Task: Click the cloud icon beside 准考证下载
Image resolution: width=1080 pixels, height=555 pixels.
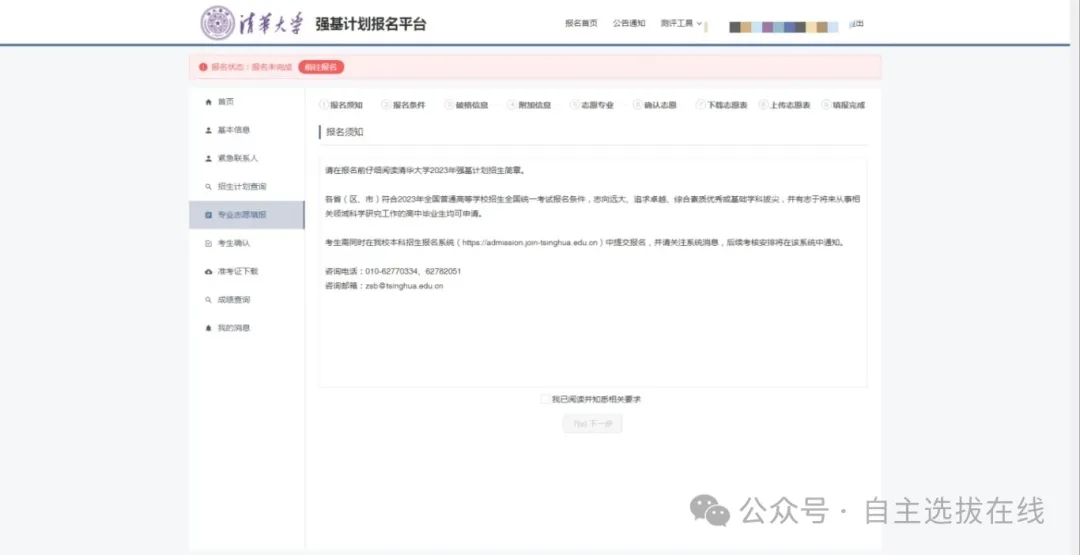Action: coord(208,271)
